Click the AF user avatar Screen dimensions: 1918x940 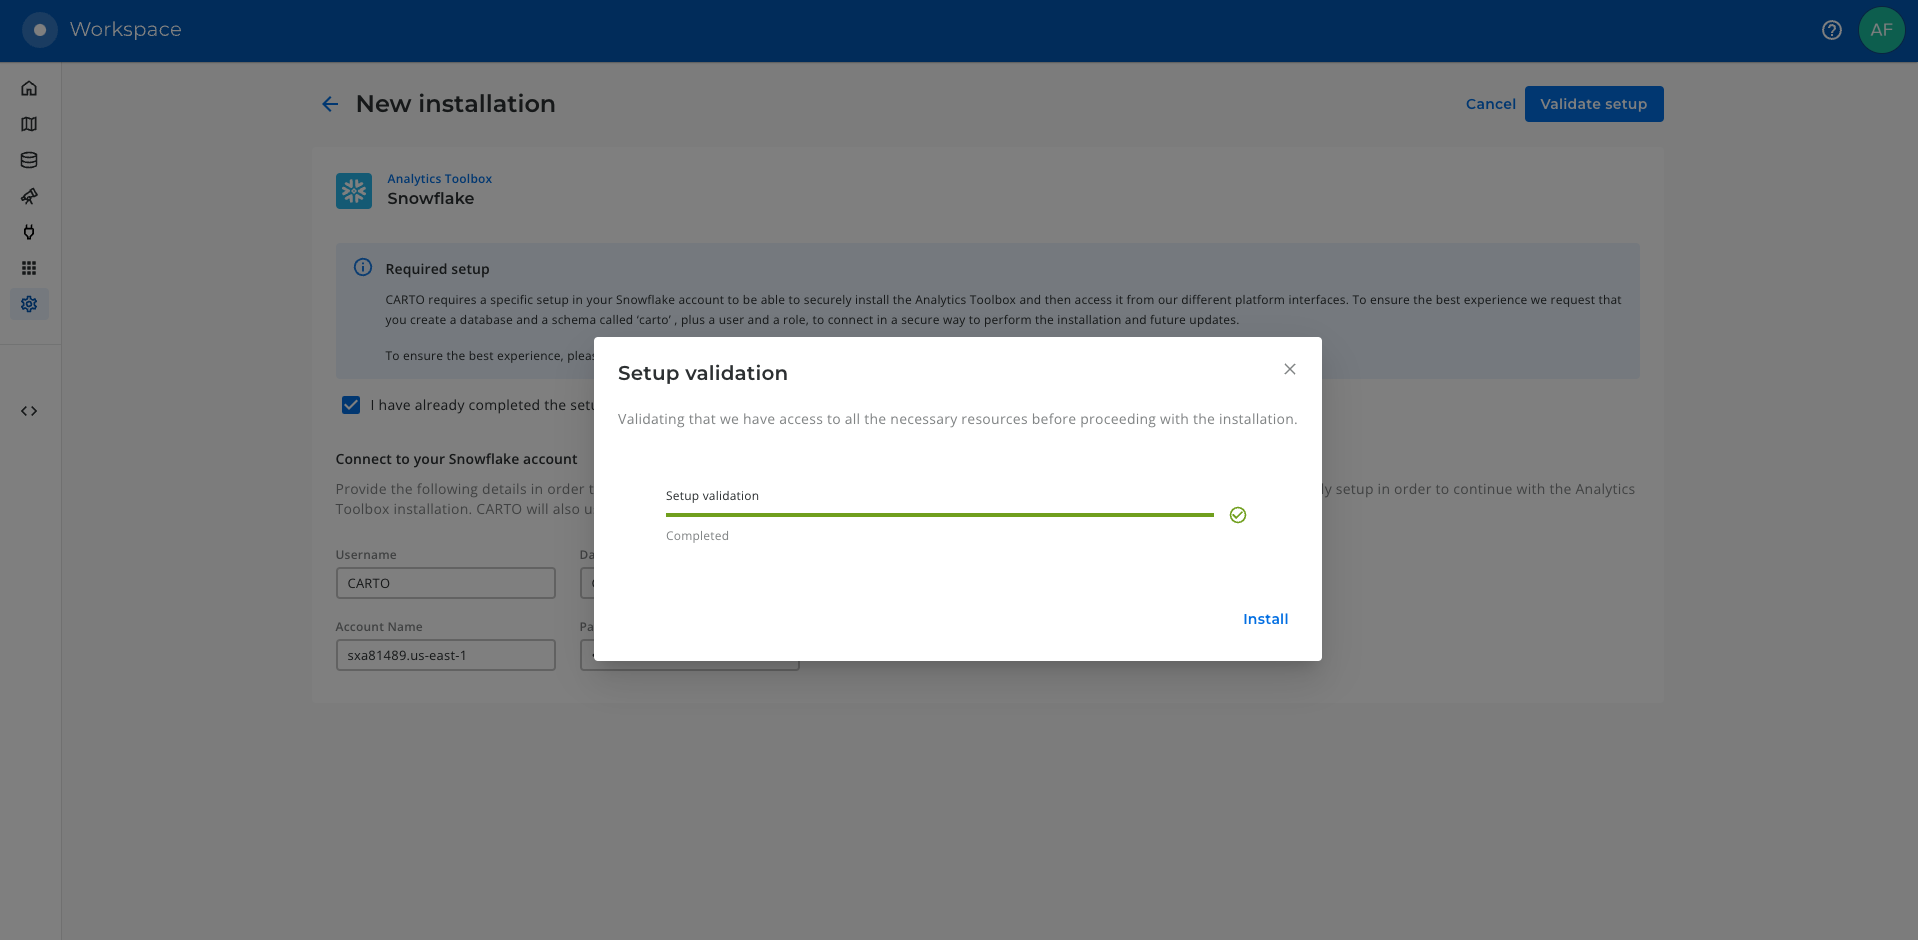(x=1881, y=30)
